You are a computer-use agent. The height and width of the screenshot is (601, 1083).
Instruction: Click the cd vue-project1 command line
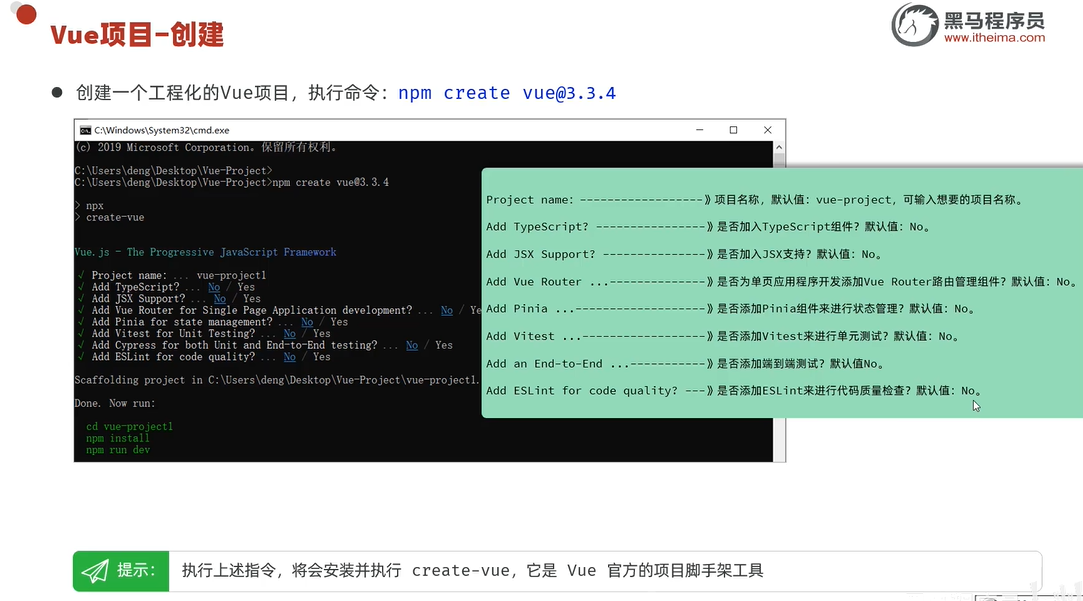[129, 426]
